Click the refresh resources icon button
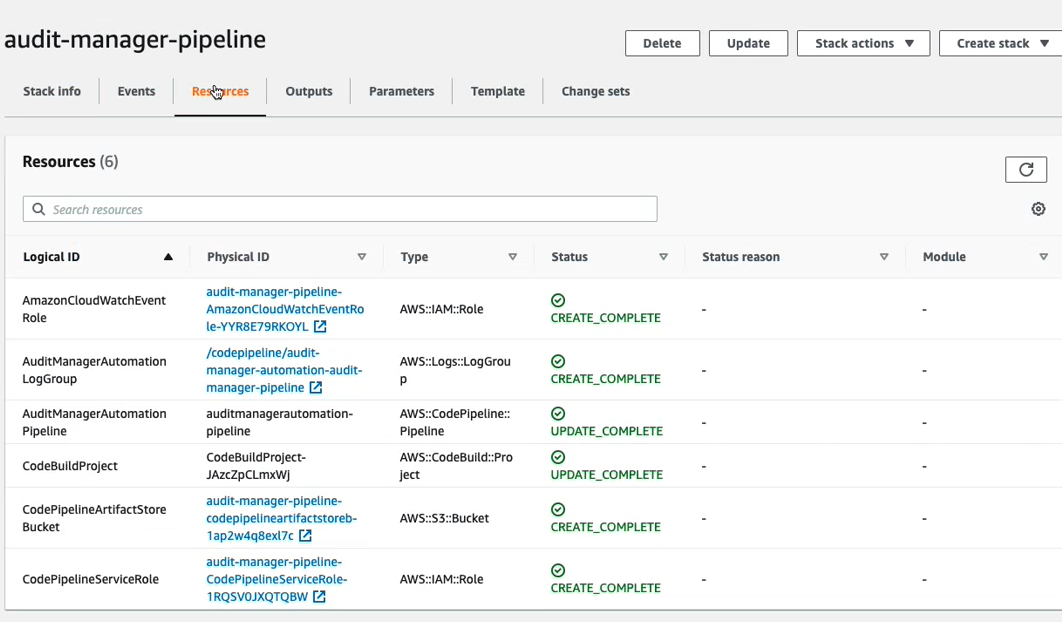The width and height of the screenshot is (1062, 622). (1025, 169)
